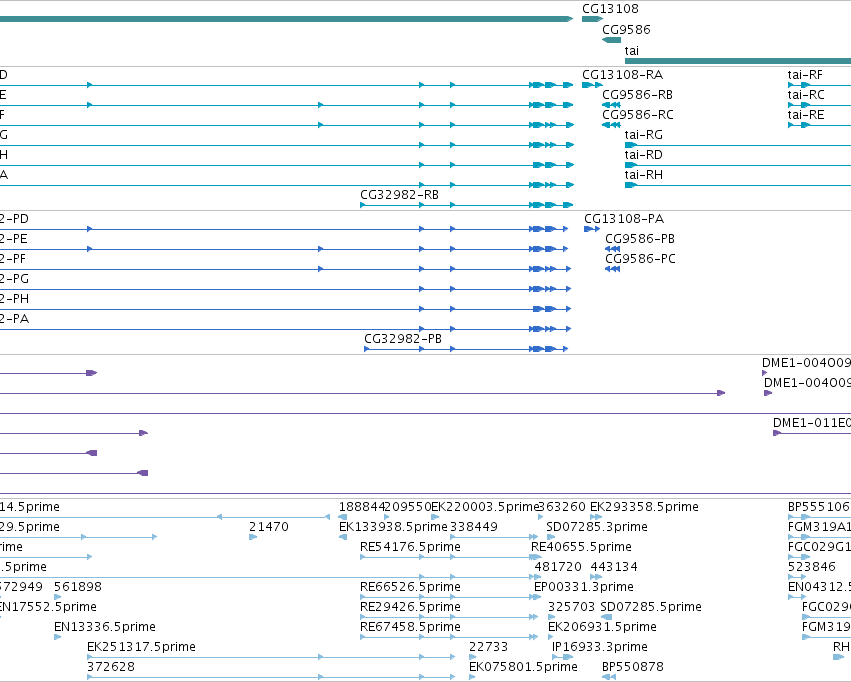The image size is (851, 682).
Task: Select EST SD07285.3prime
Action: pyautogui.click(x=597, y=527)
